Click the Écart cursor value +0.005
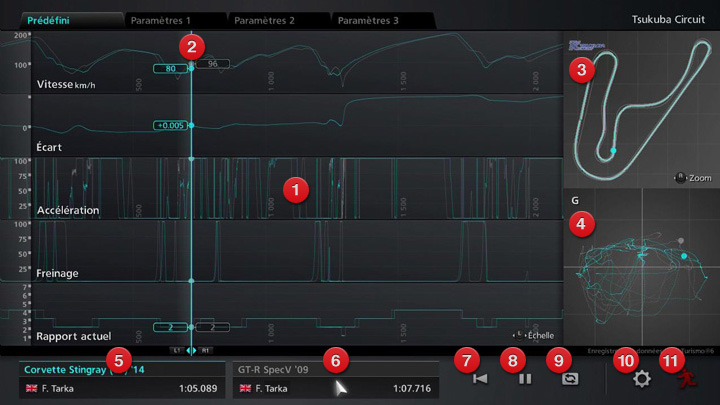 tap(170, 125)
